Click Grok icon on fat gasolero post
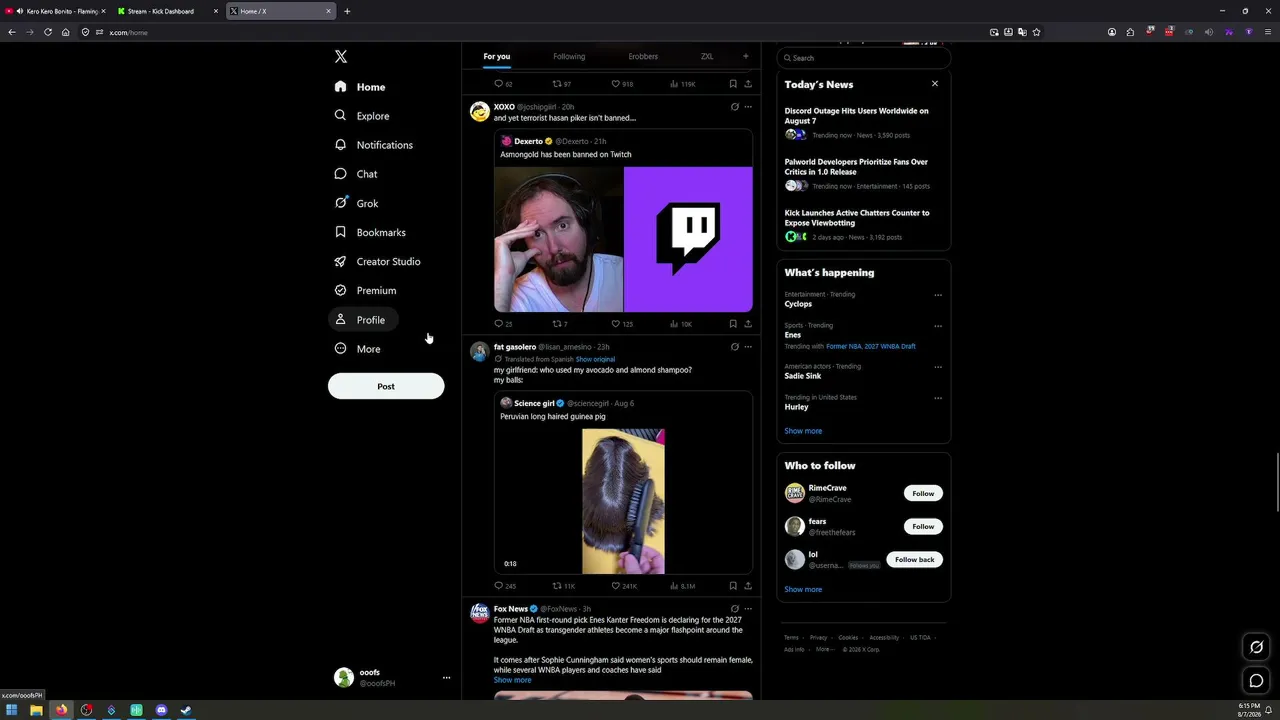1280x720 pixels. 735,347
